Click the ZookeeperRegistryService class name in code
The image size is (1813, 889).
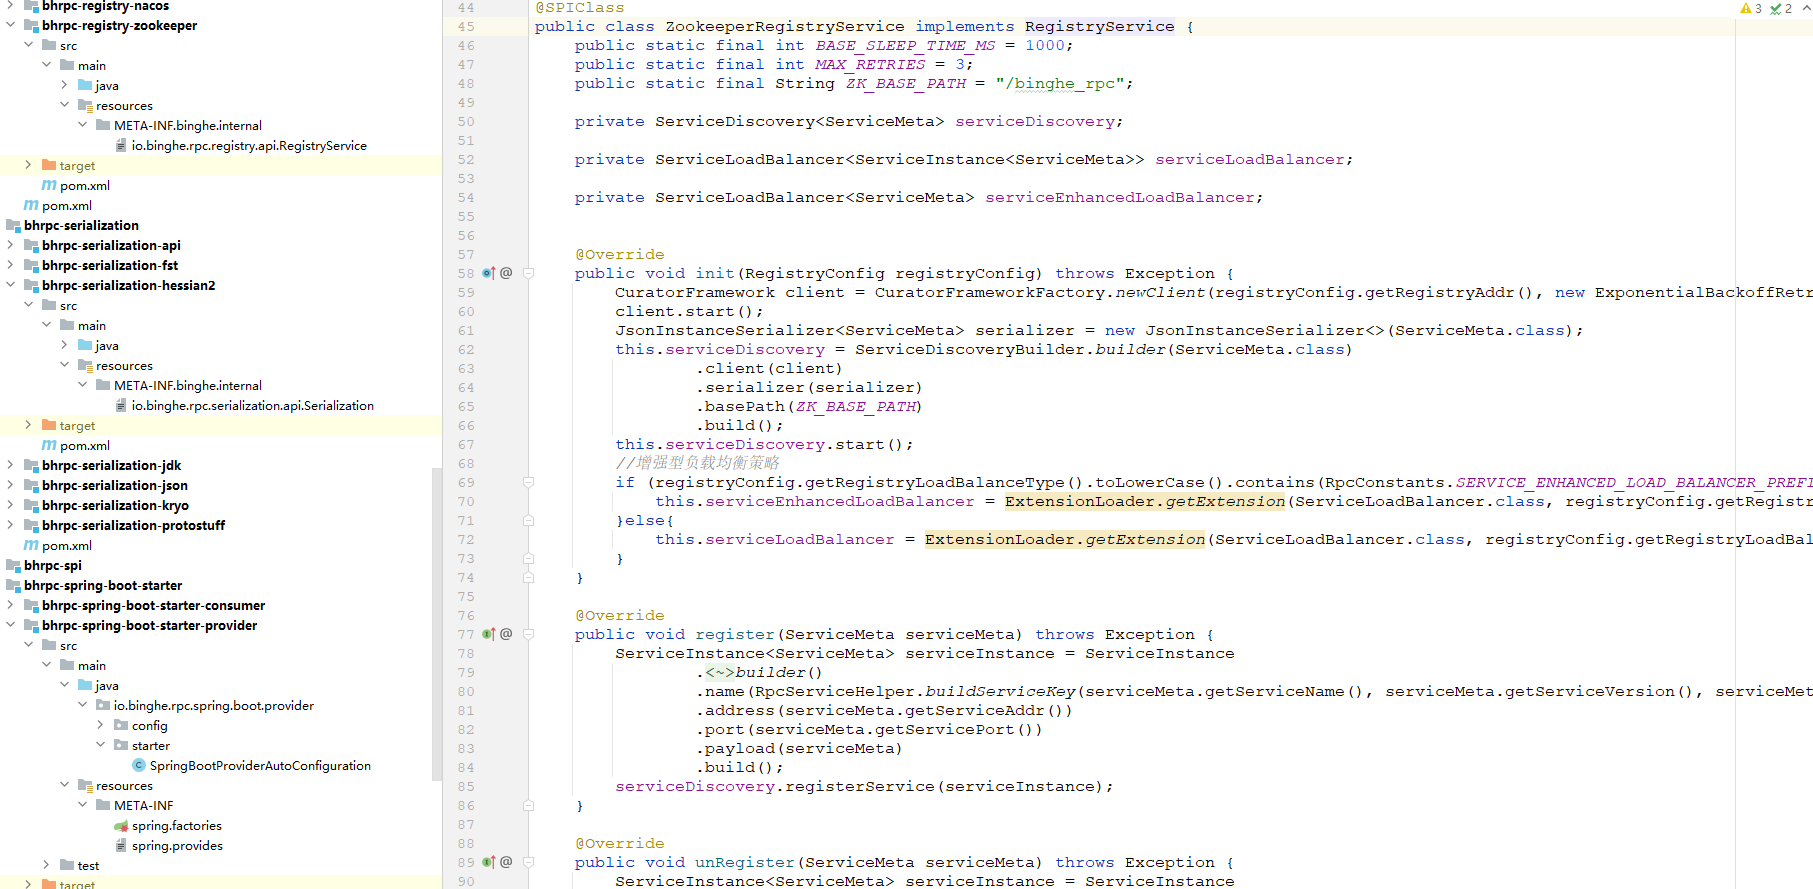[x=784, y=27]
